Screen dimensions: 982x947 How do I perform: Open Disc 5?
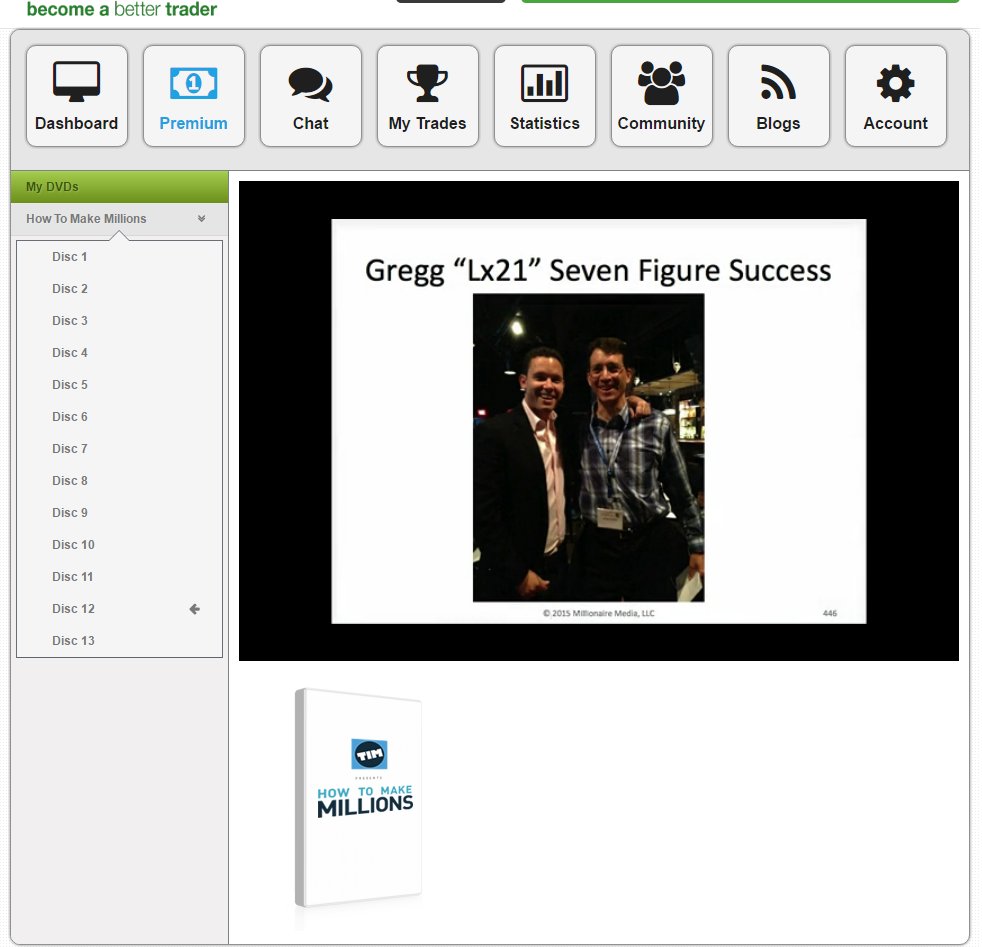(x=70, y=385)
